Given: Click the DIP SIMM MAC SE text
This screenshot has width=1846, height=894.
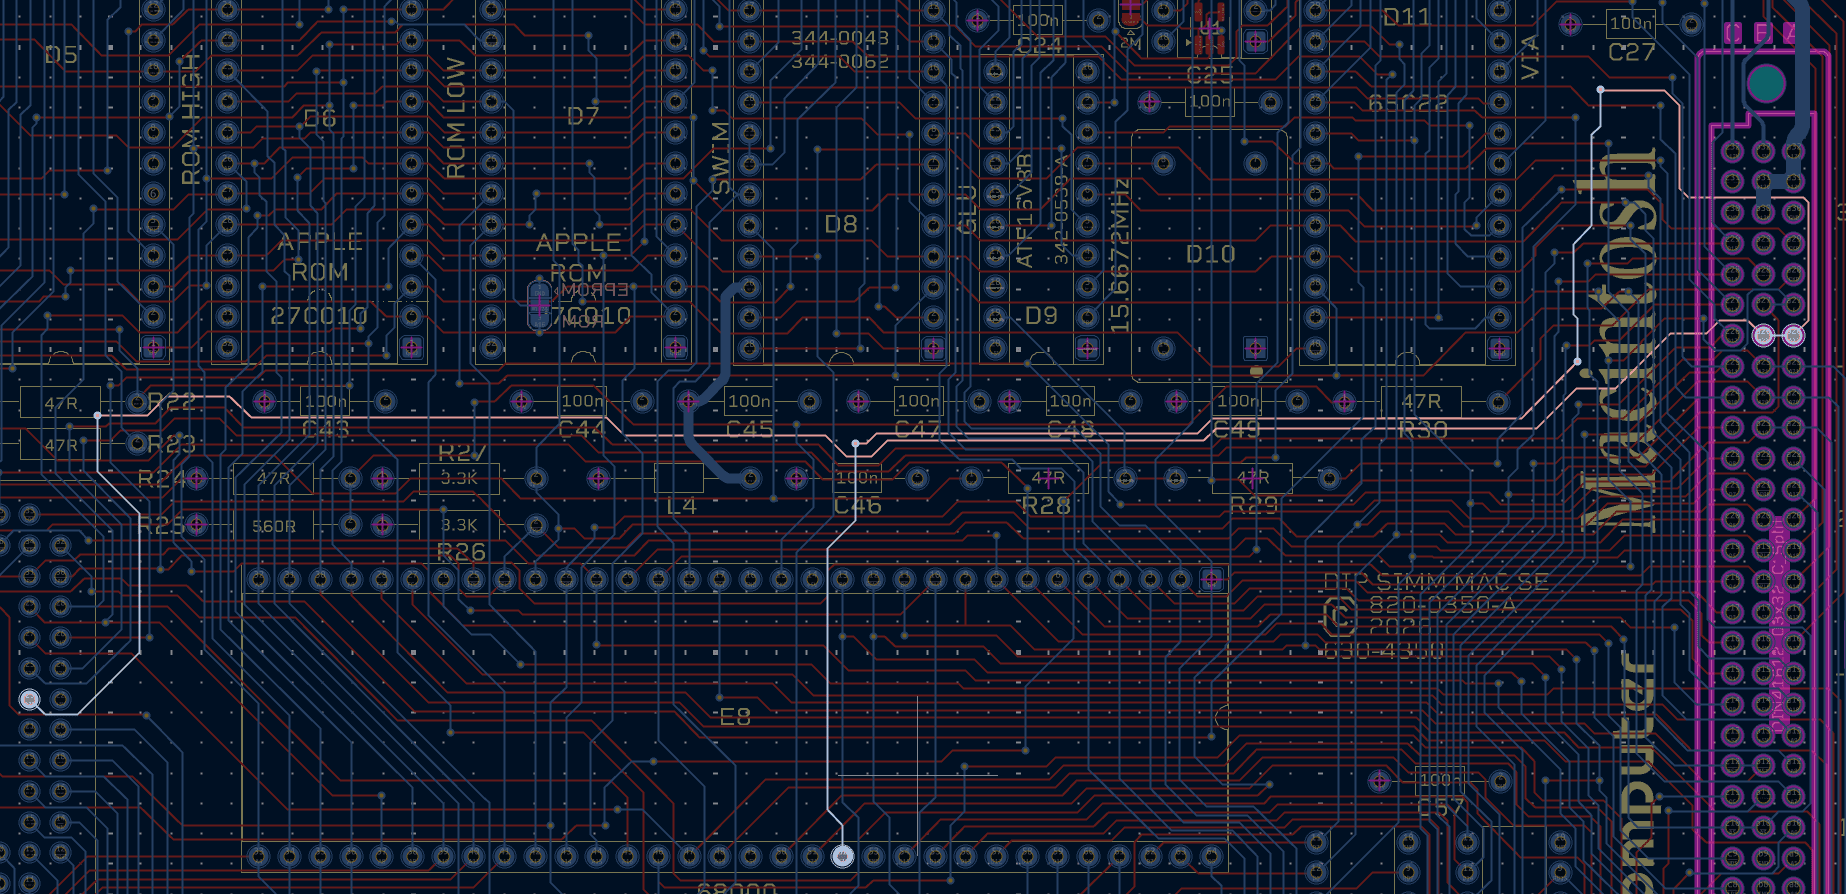Looking at the screenshot, I should [1436, 582].
